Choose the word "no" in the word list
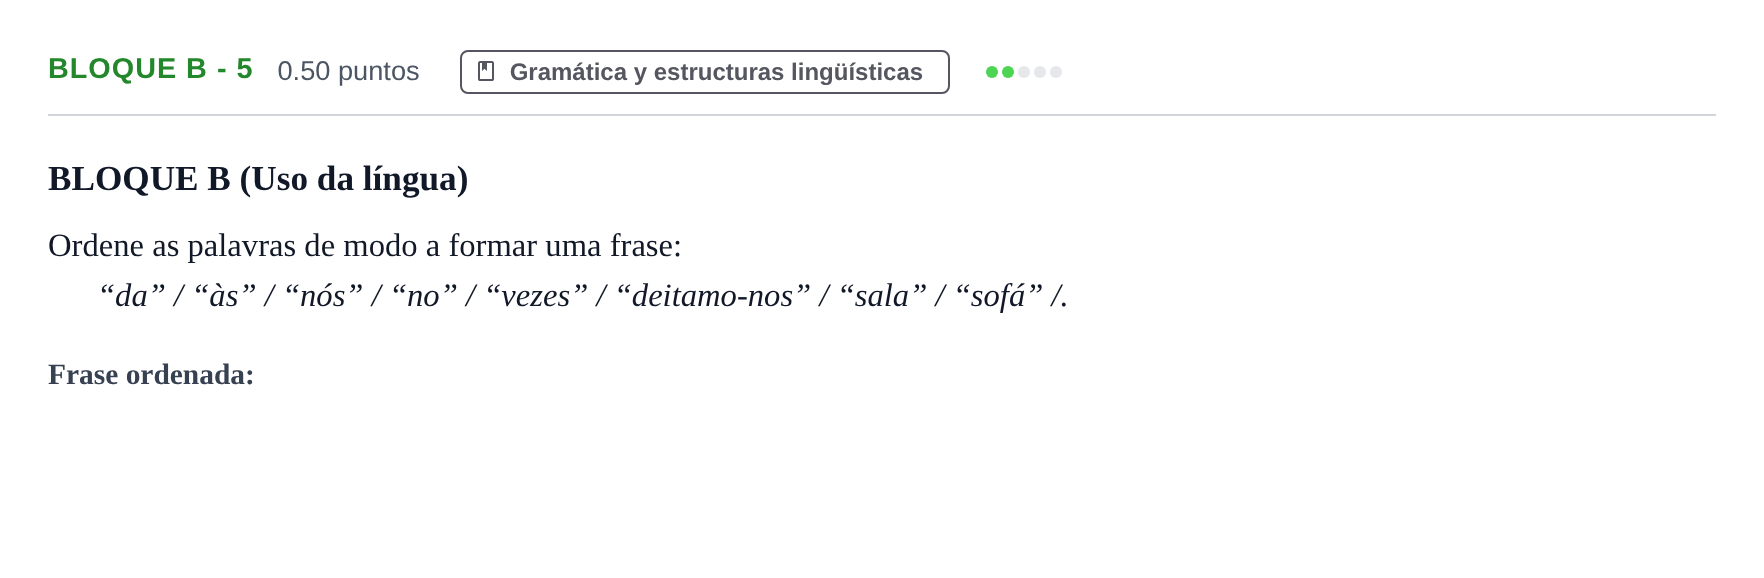This screenshot has height=578, width=1764. pos(424,296)
